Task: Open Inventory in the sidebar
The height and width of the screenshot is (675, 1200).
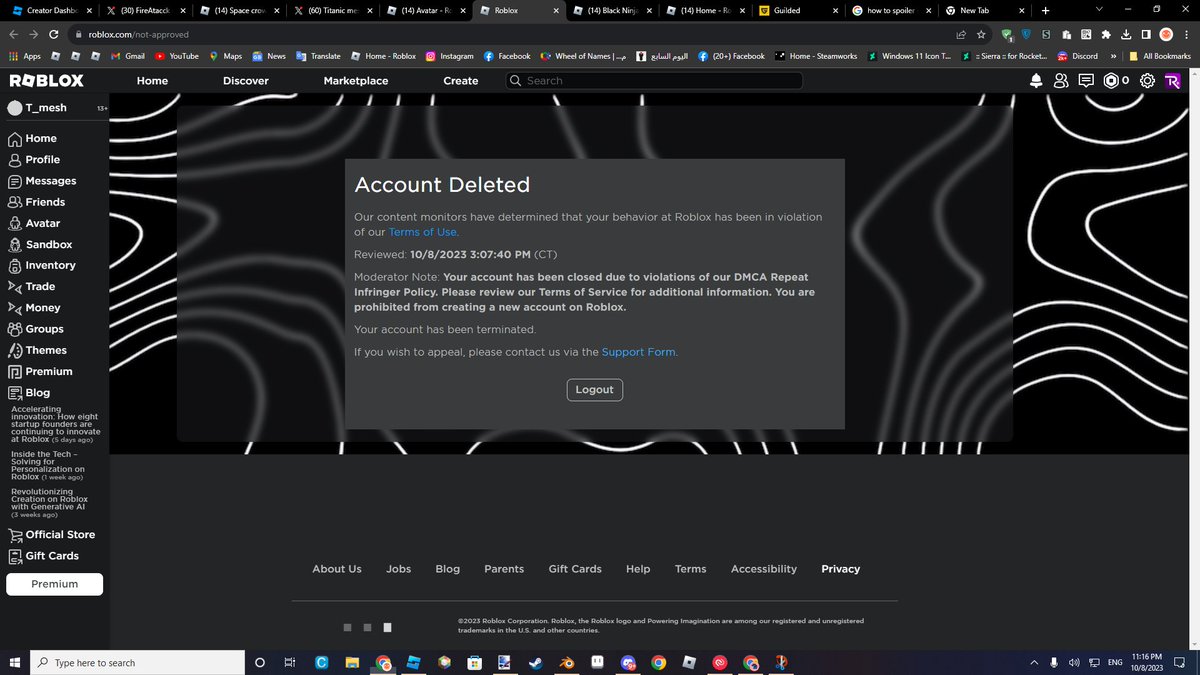Action: click(42, 265)
